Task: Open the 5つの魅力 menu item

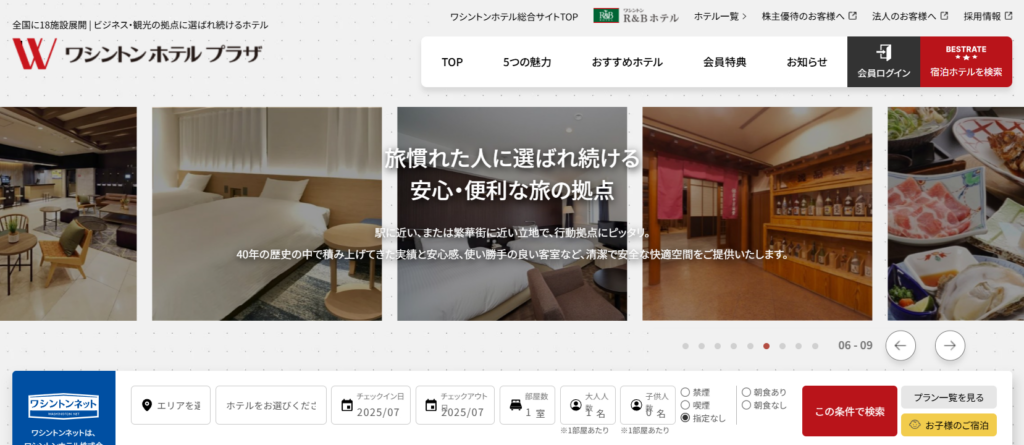Action: (x=526, y=62)
